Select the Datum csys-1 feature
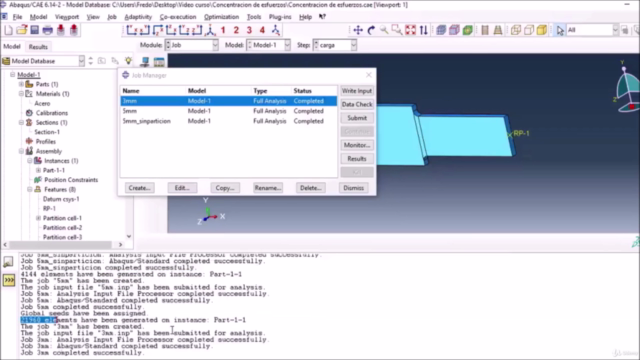The width and height of the screenshot is (640, 360). pyautogui.click(x=61, y=199)
